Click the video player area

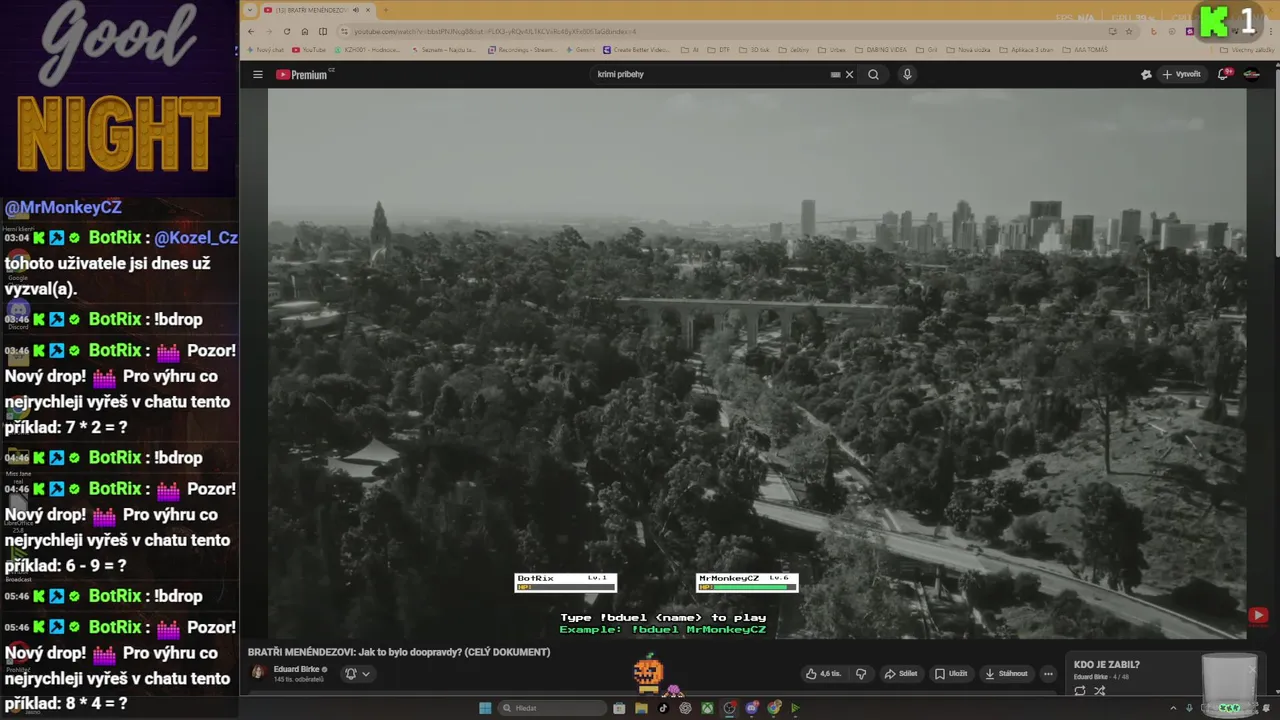click(x=757, y=362)
